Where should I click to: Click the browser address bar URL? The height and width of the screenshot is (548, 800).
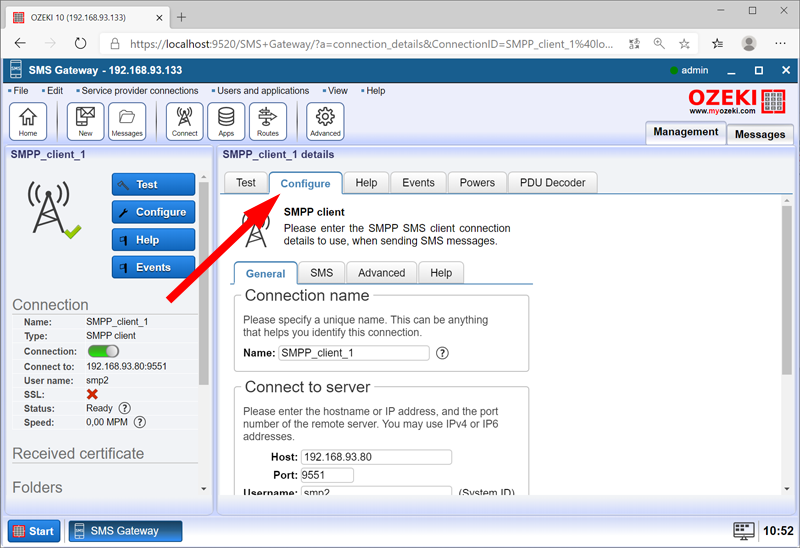point(371,44)
